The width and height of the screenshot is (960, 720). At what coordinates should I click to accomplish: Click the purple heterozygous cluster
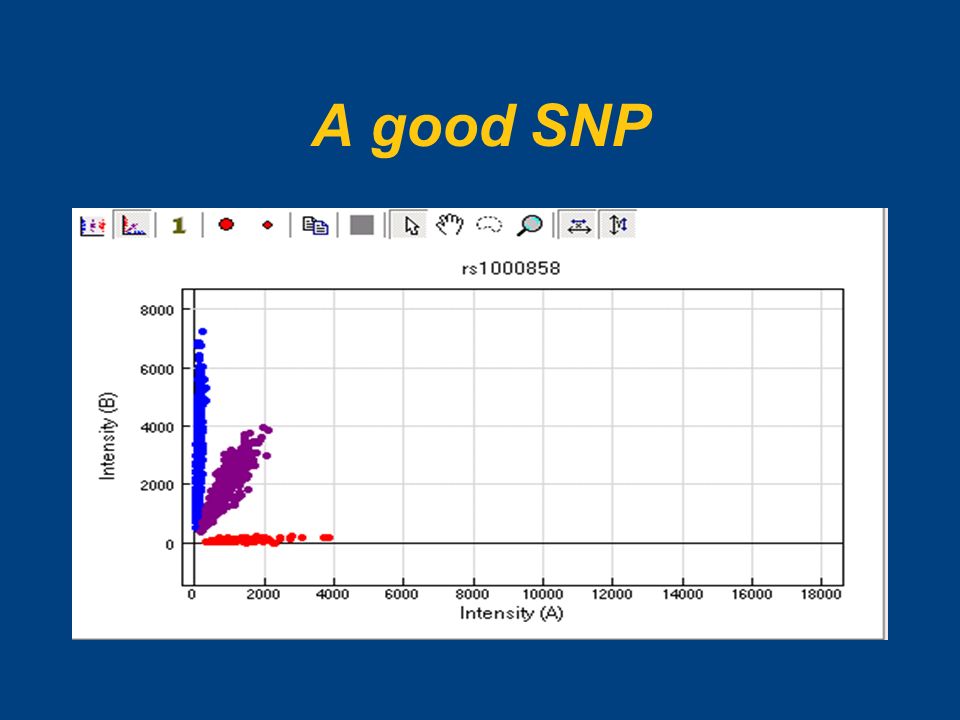pos(233,478)
